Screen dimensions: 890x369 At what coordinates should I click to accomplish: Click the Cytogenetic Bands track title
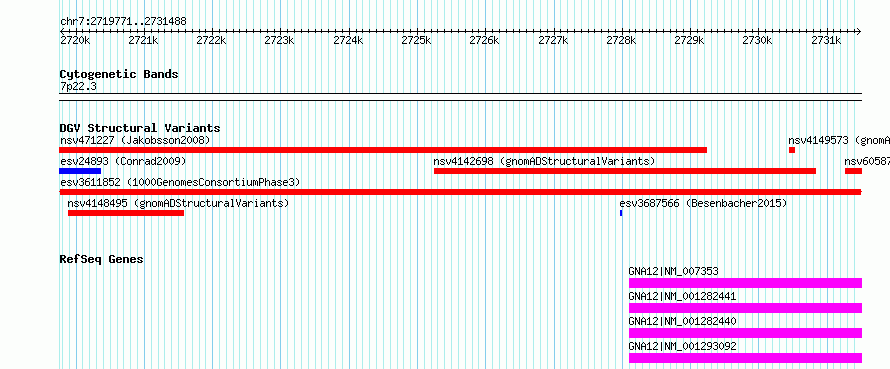[119, 74]
